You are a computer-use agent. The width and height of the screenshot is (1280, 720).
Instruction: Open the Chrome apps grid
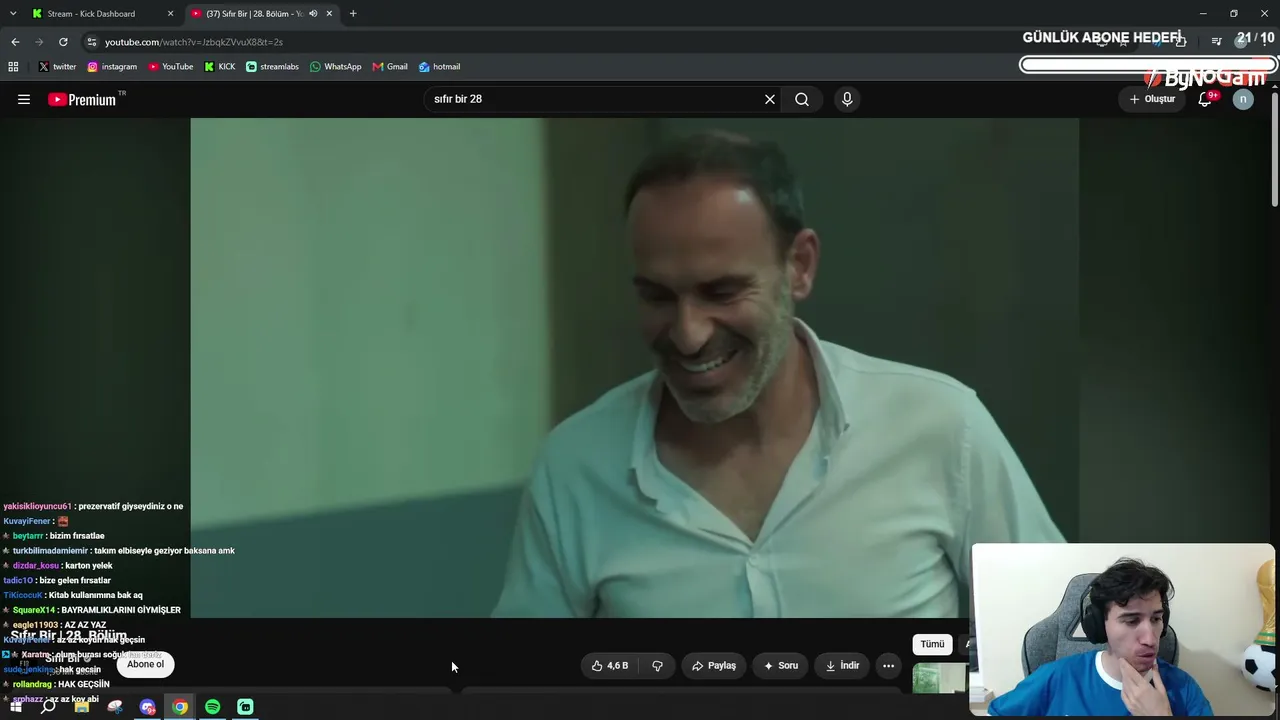coord(13,67)
